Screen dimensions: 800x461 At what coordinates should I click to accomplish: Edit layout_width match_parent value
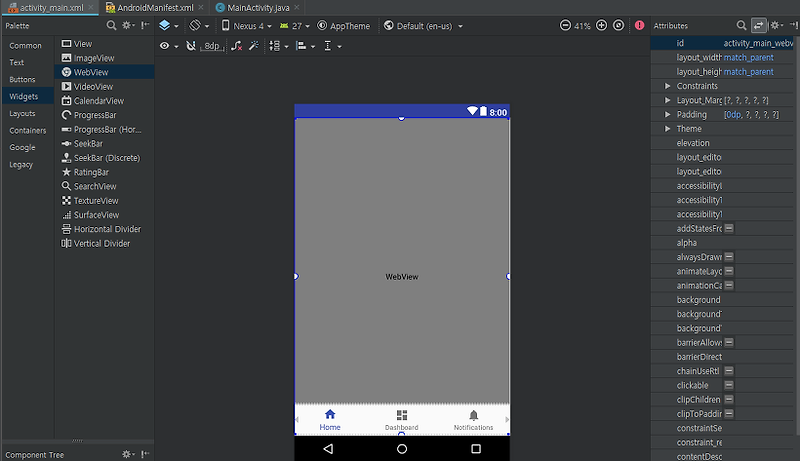pyautogui.click(x=758, y=58)
